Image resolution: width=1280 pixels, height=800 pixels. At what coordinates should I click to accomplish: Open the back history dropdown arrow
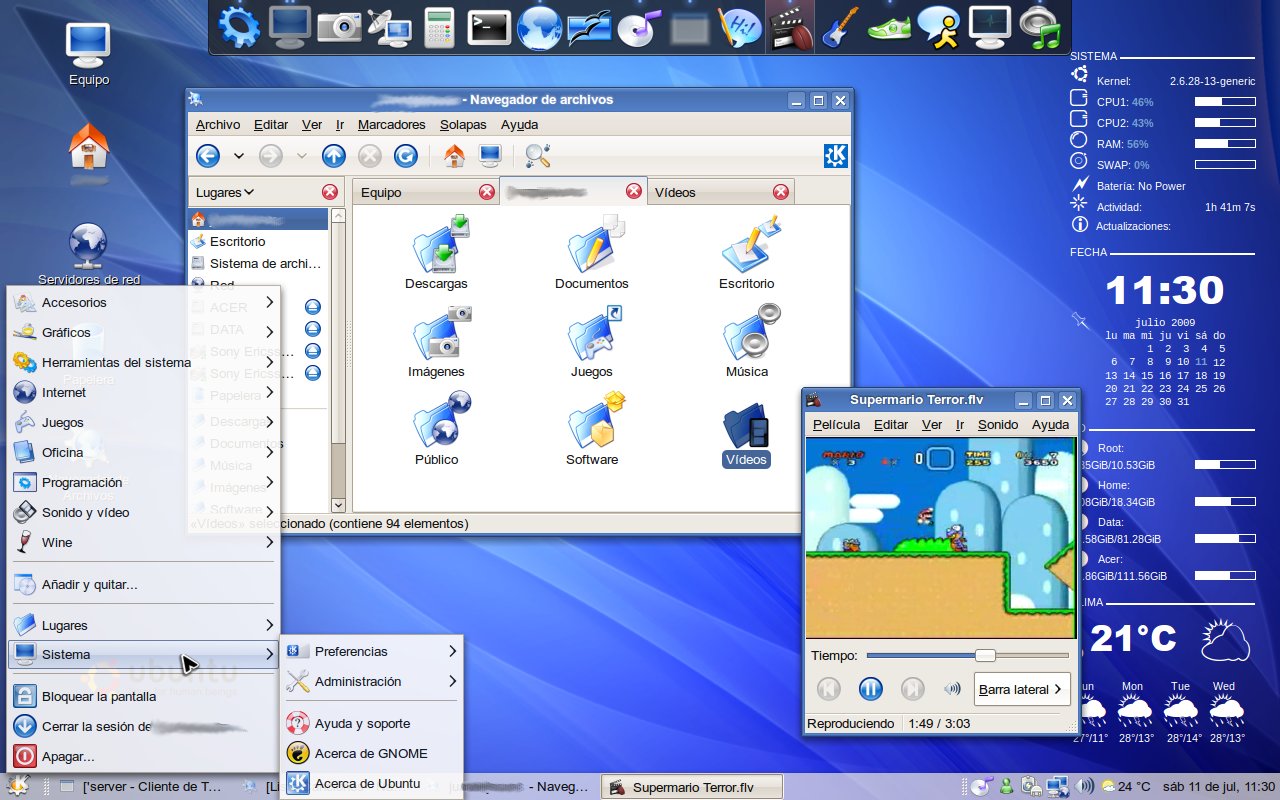[x=239, y=156]
